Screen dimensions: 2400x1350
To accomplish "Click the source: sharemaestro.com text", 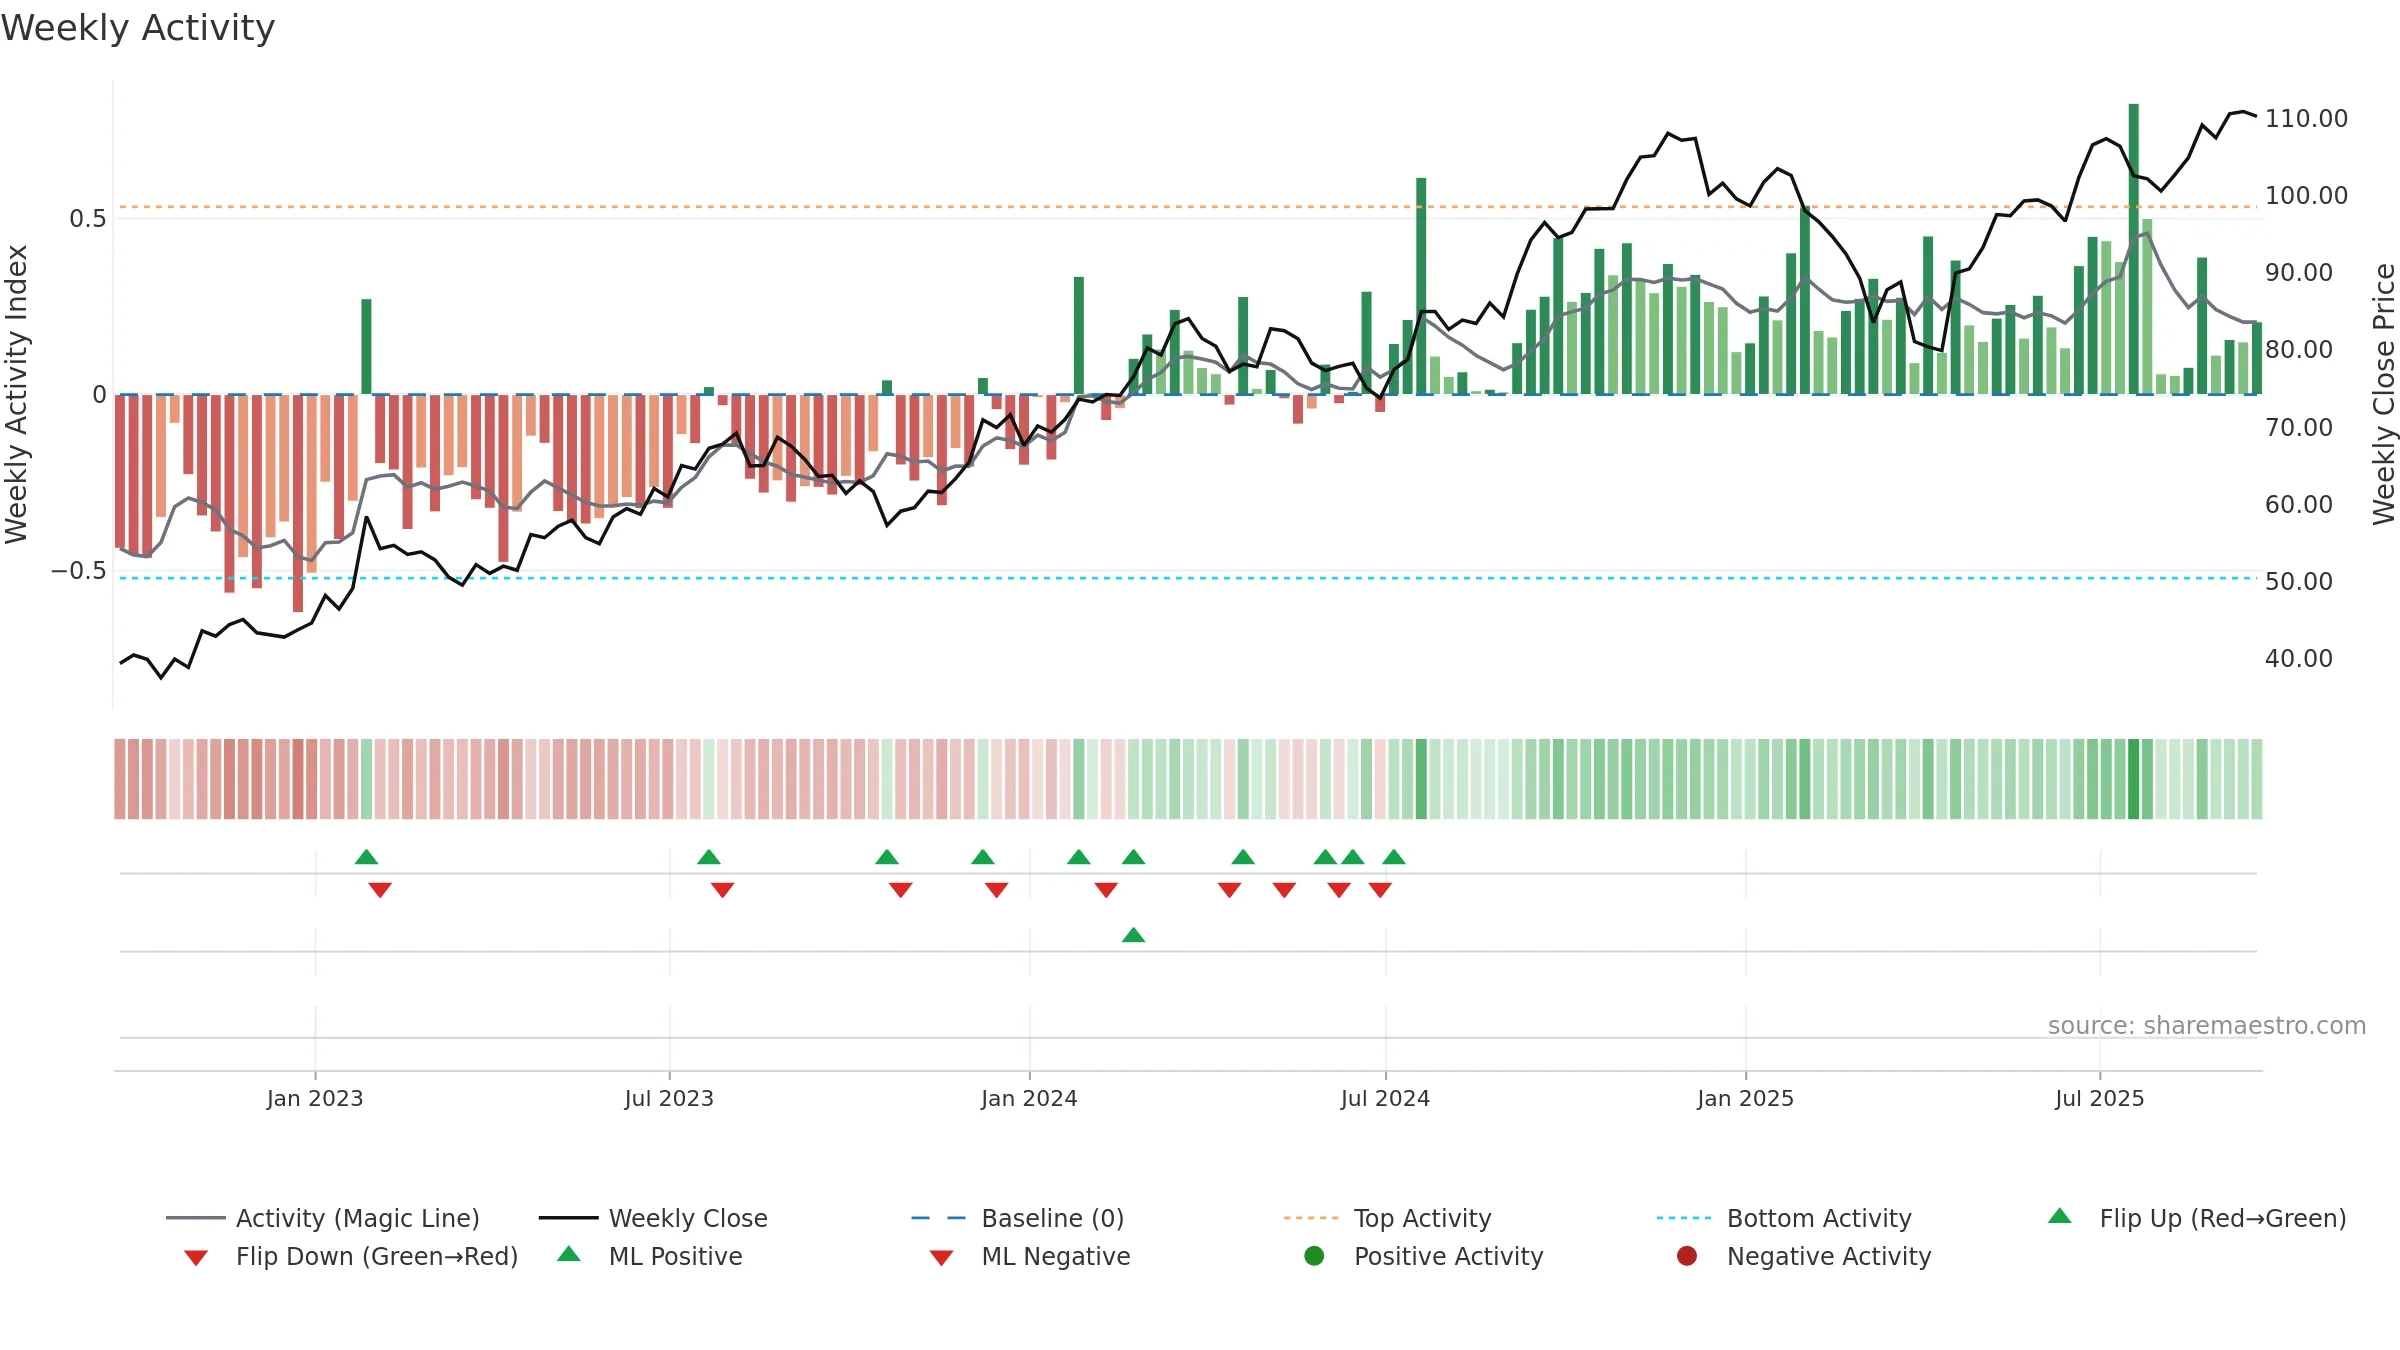I will coord(2207,1025).
